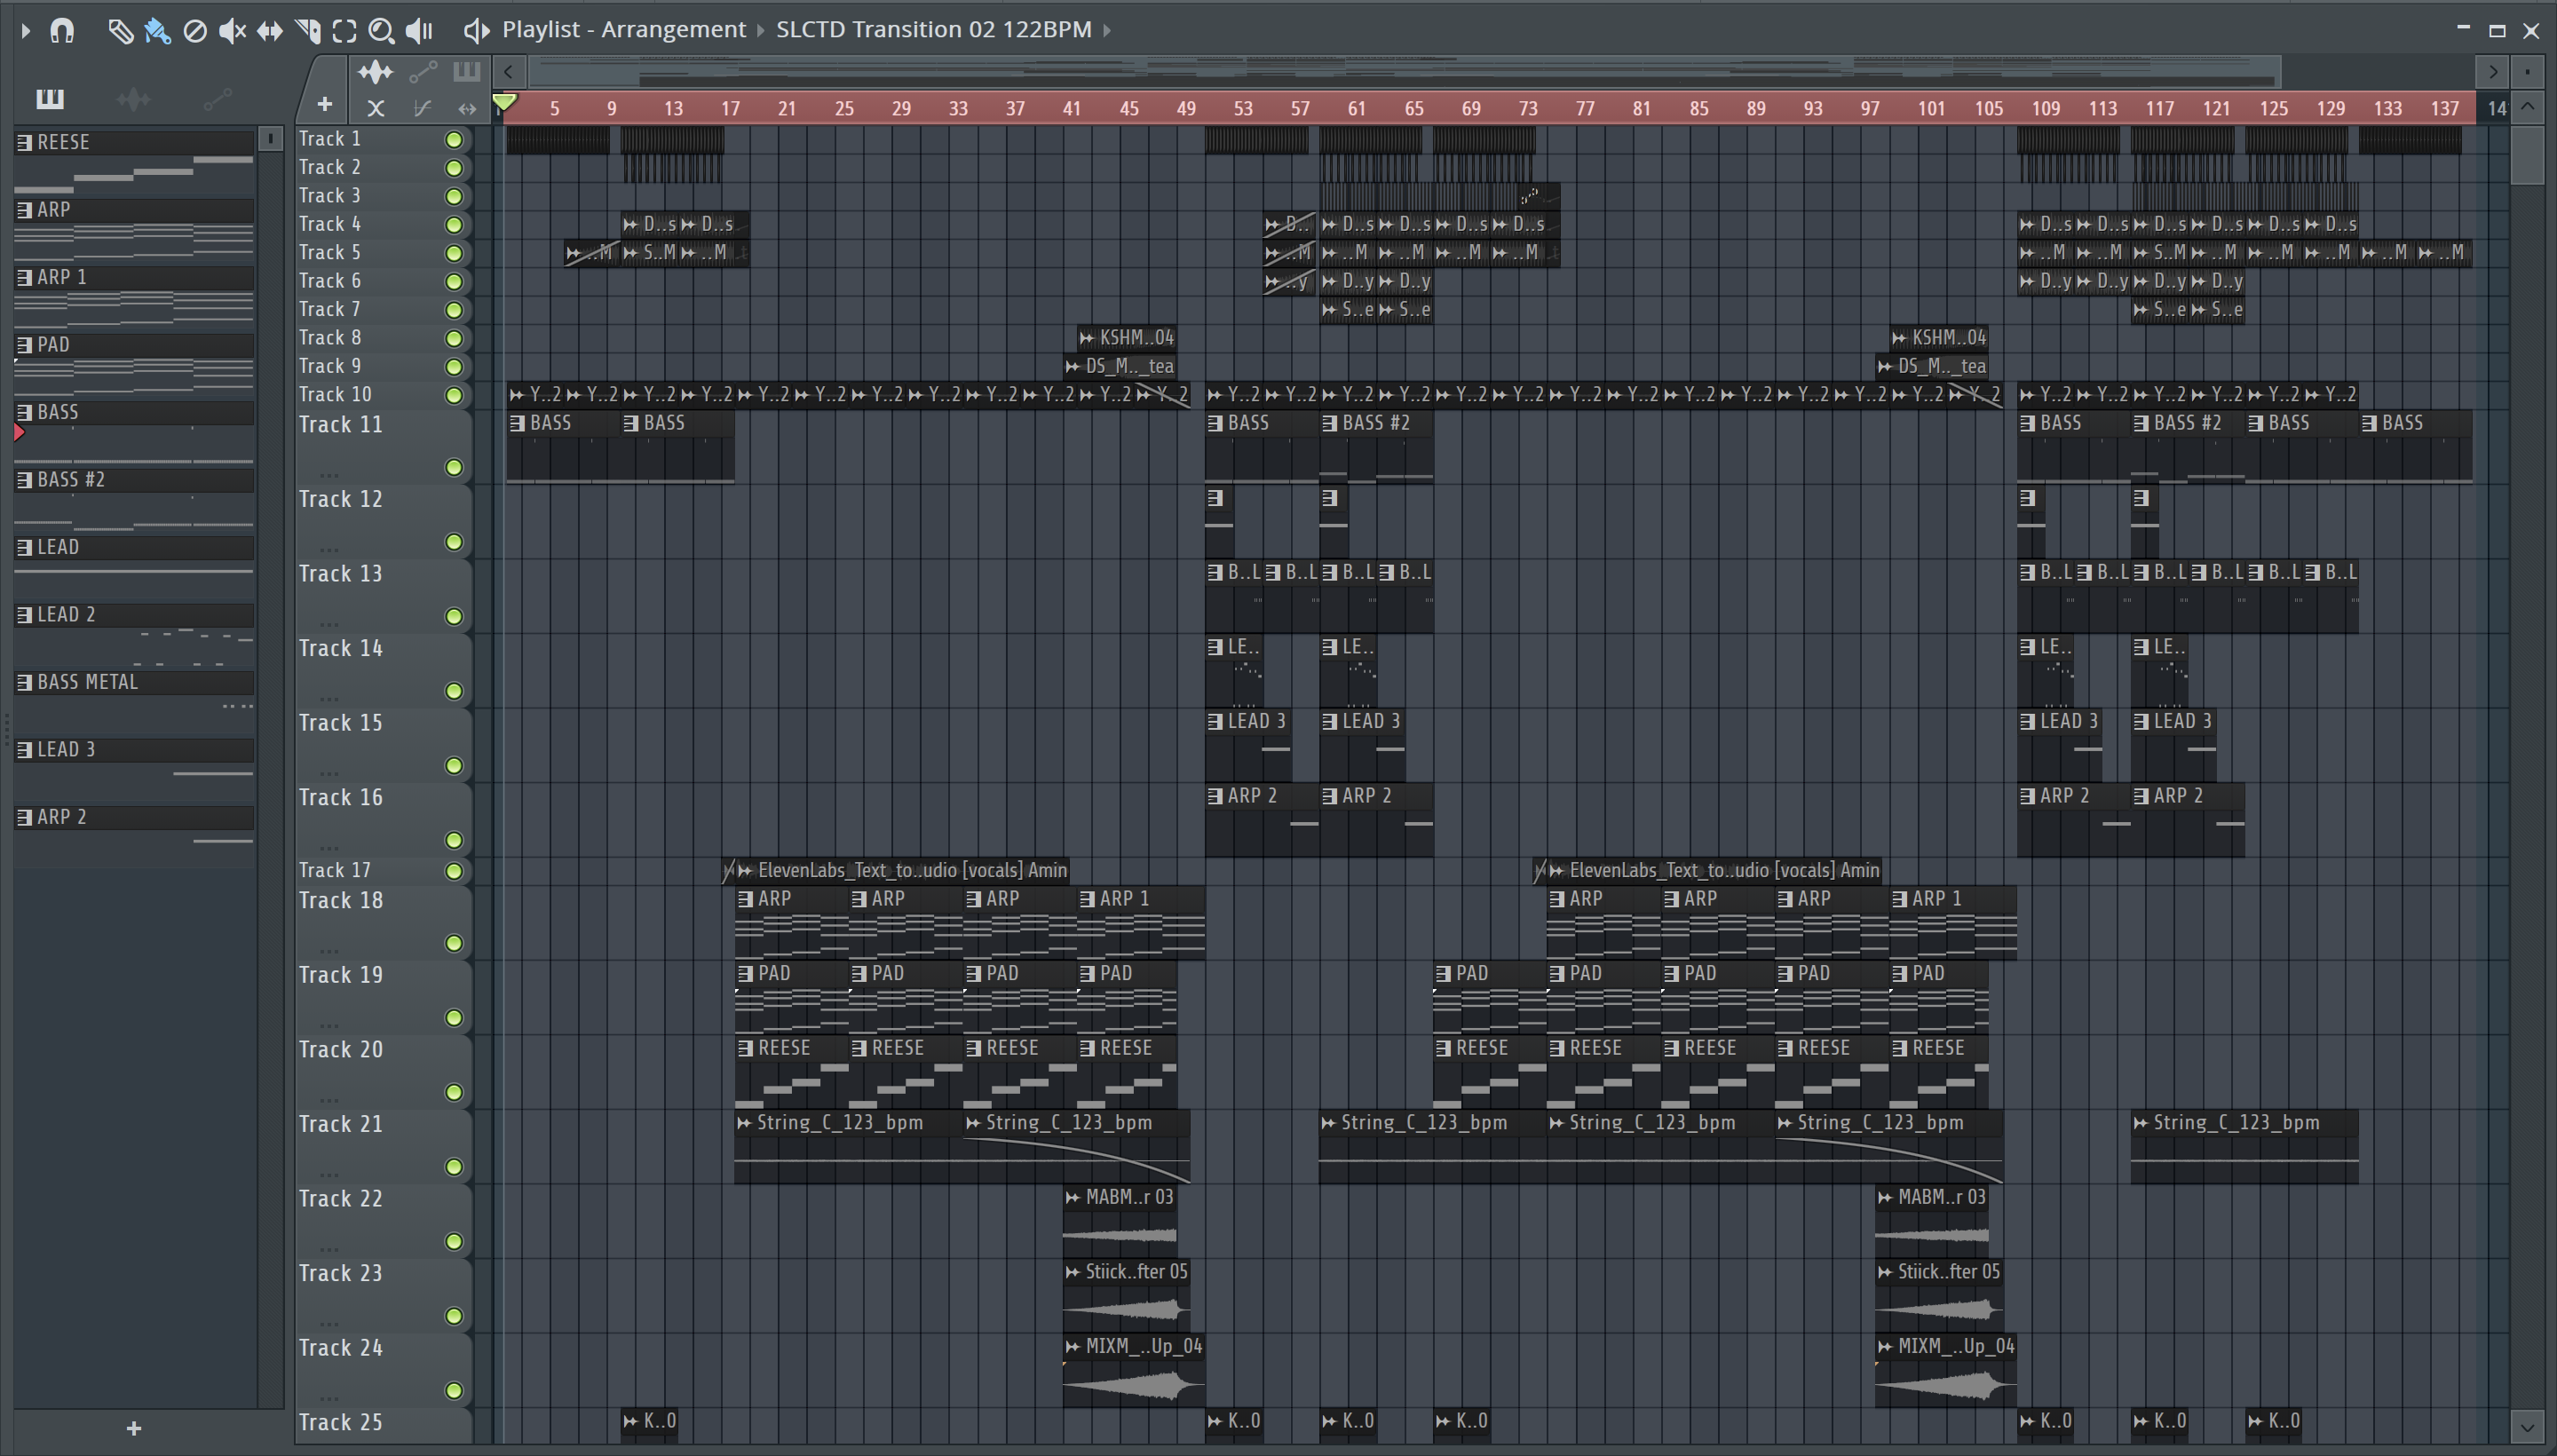Click the playhead marker on timeline
This screenshot has height=1456, width=2557.
click(505, 102)
